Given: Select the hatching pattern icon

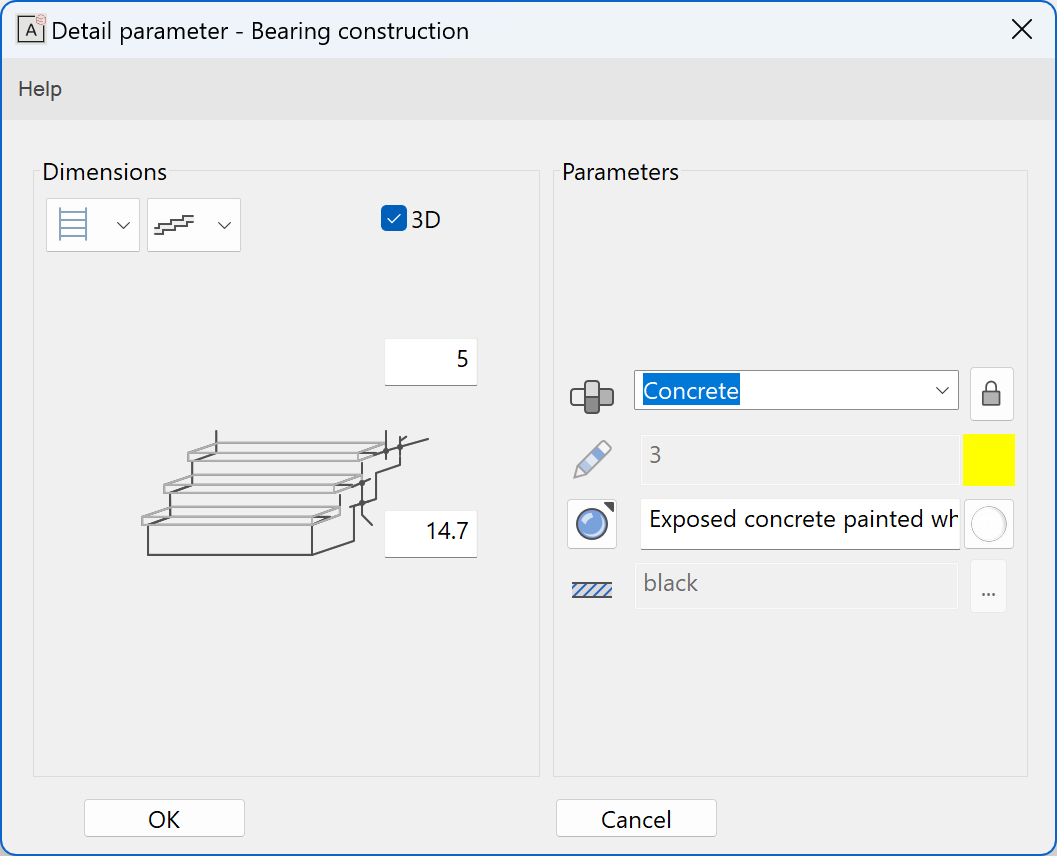Looking at the screenshot, I should click(592, 589).
